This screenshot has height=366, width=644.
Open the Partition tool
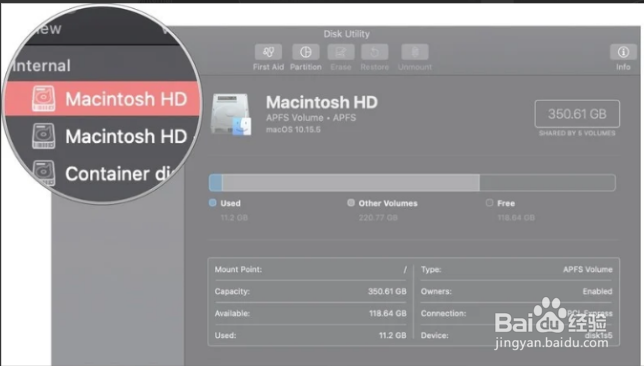coord(306,52)
